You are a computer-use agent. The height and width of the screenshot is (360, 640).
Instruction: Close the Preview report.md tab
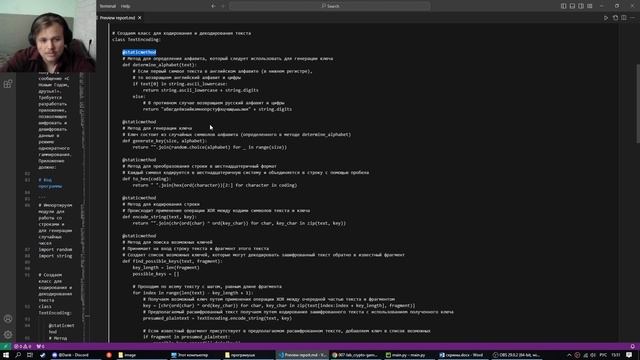(x=140, y=18)
